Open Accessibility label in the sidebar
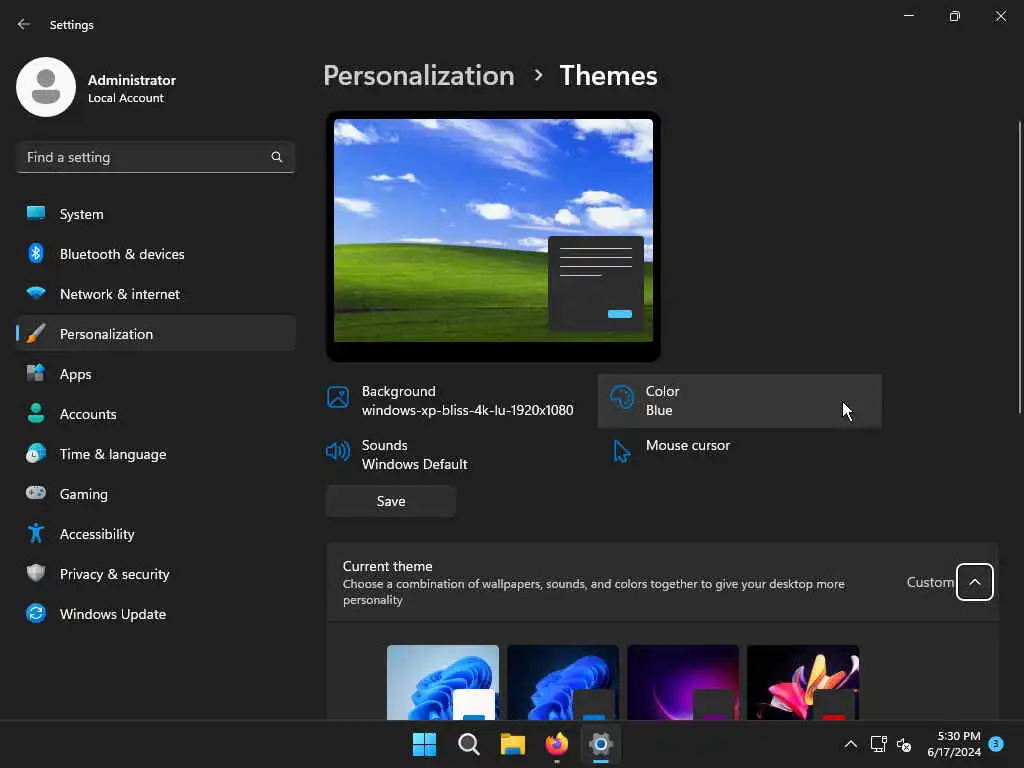Image resolution: width=1024 pixels, height=768 pixels. 97,534
